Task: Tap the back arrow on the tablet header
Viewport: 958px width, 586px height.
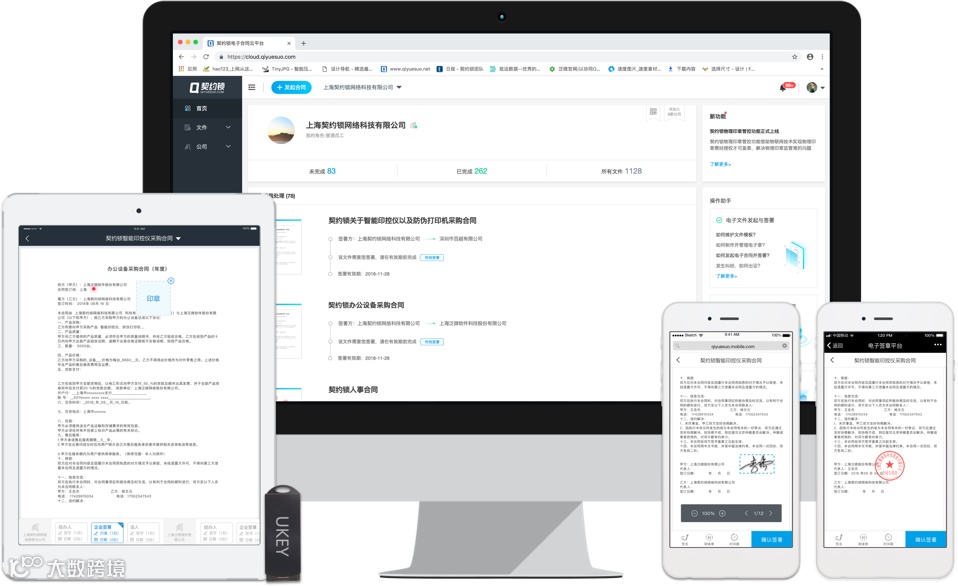Action: pyautogui.click(x=27, y=238)
